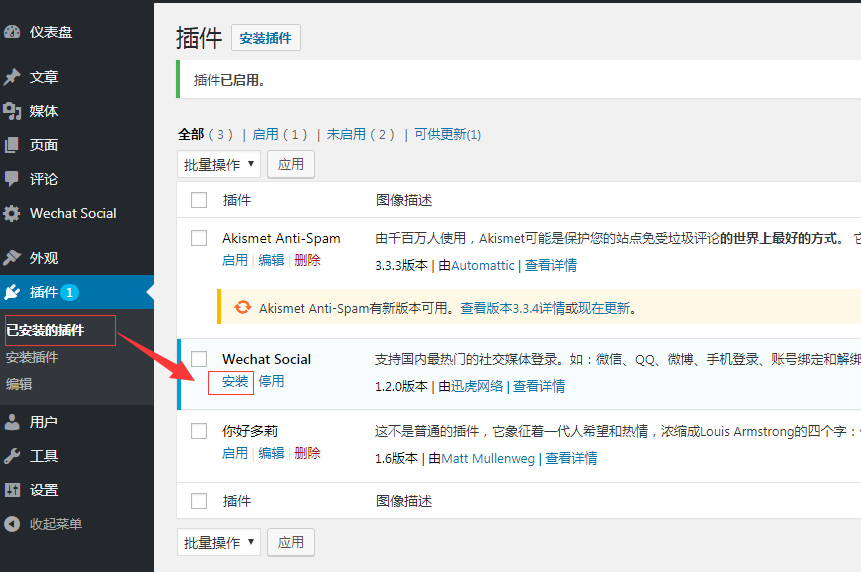Click 编辑 under Akismet Anti-Spam
Screen dimensions: 861x572
coord(271,260)
